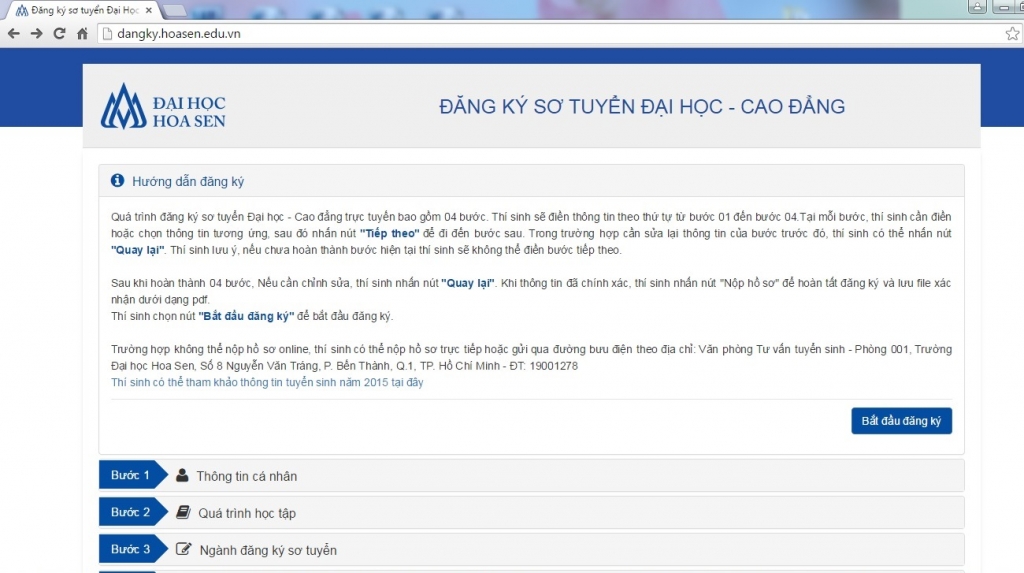Click the Hướng dẫn đăng ký heading
The height and width of the screenshot is (573, 1024).
(x=188, y=182)
